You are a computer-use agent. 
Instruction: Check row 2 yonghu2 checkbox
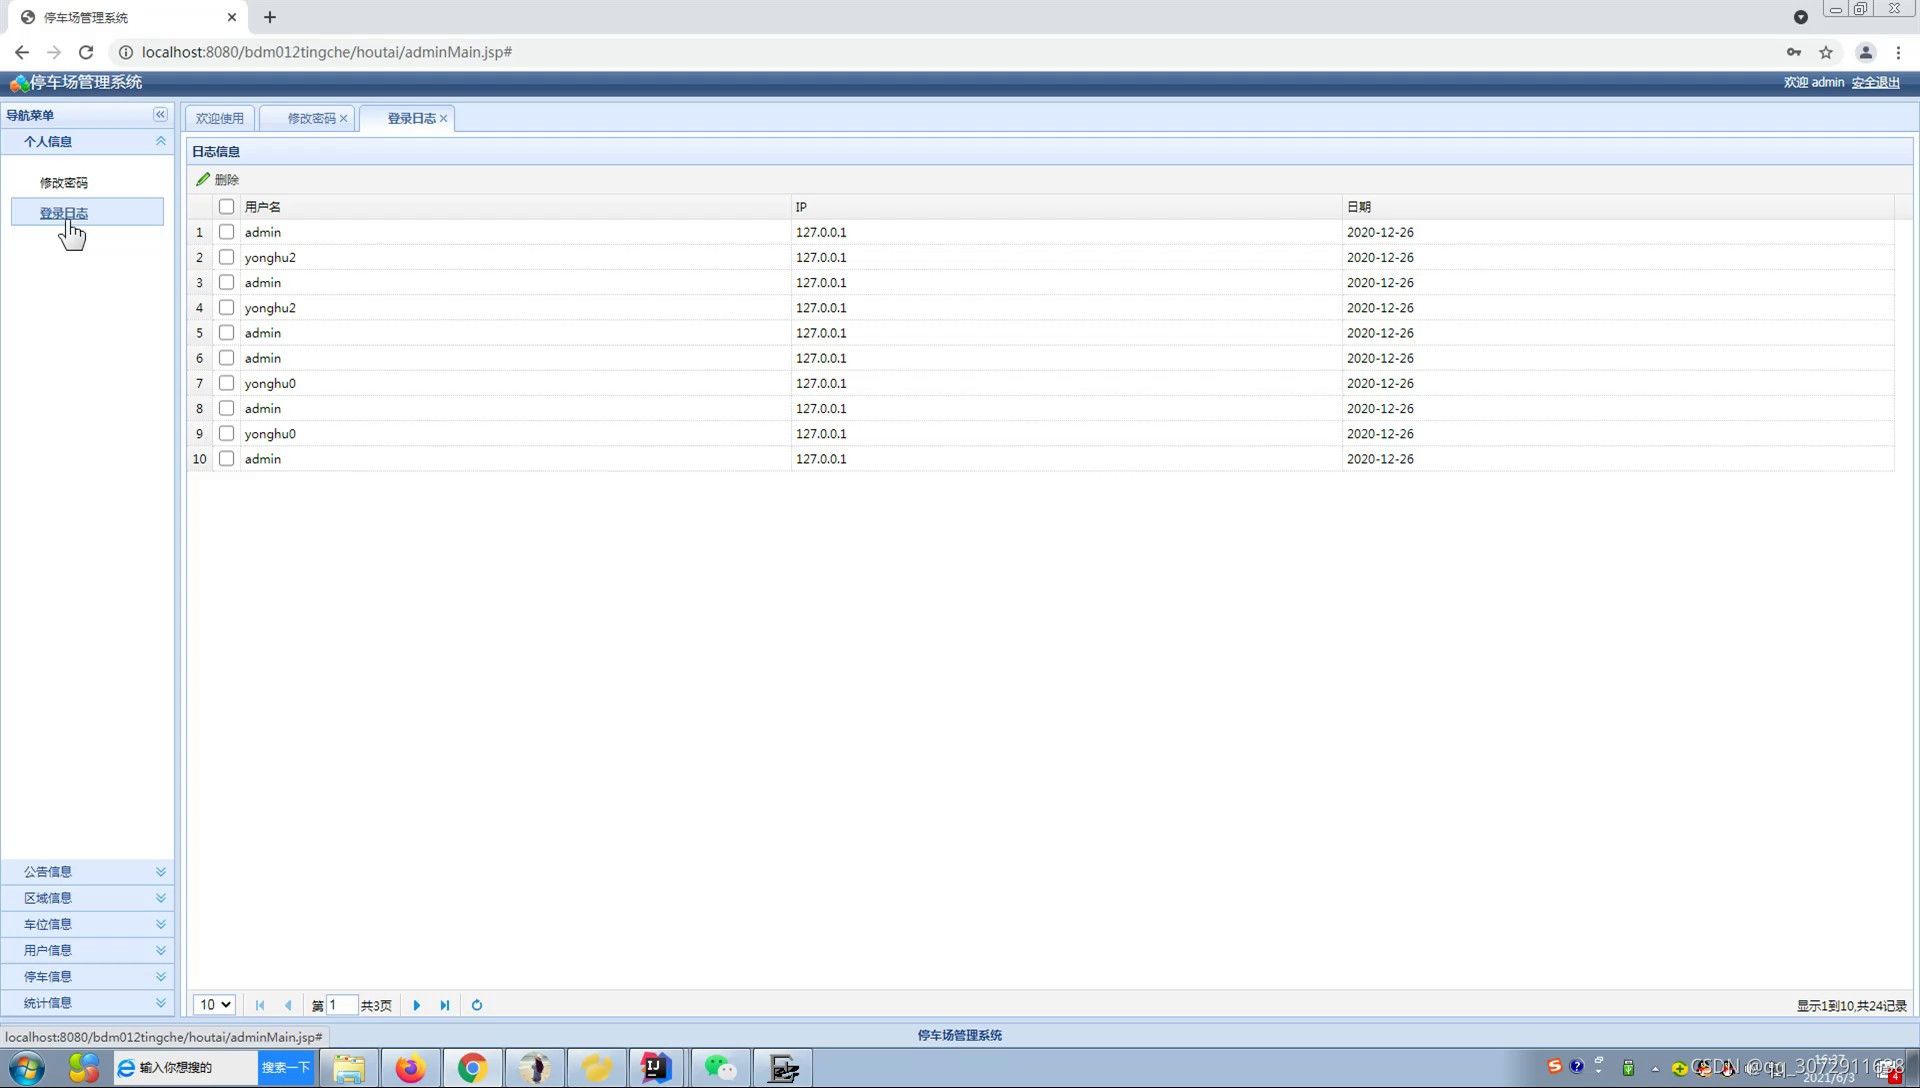[227, 257]
